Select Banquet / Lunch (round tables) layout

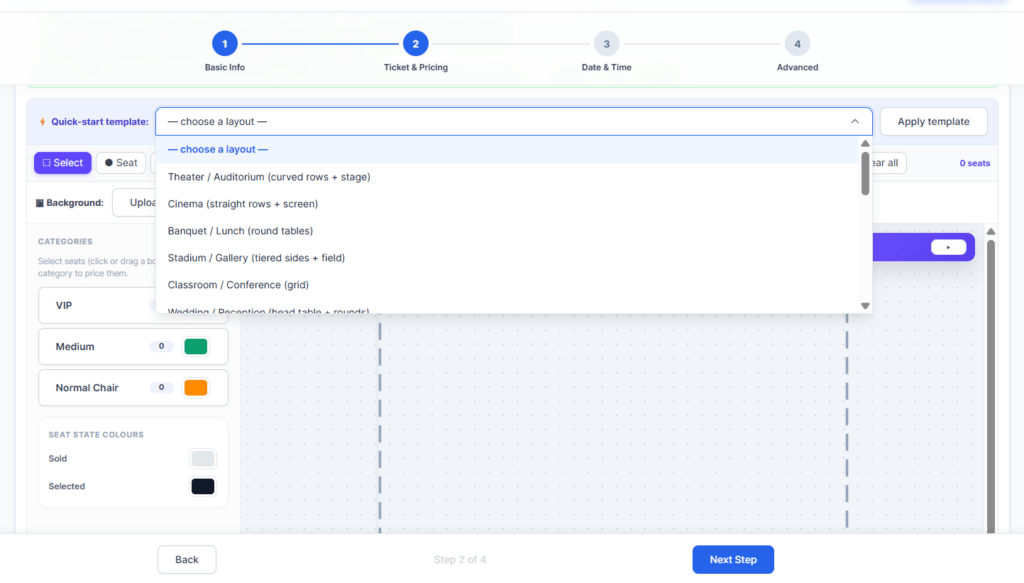507,230
